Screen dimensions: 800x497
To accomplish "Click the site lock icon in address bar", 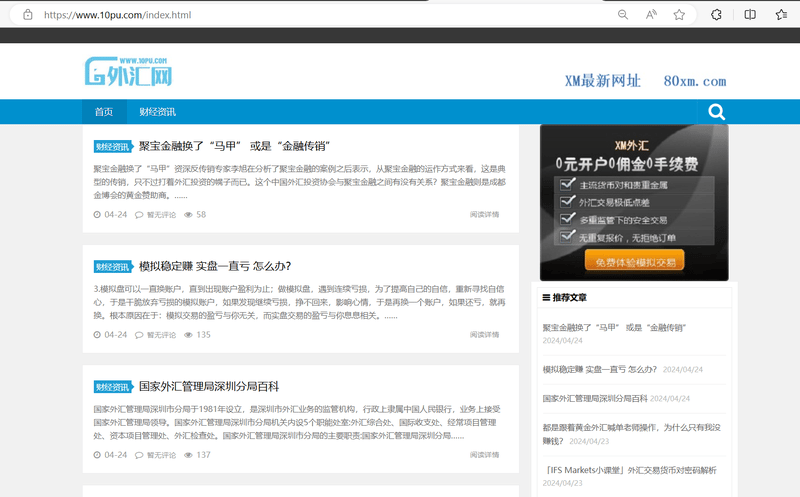I will pyautogui.click(x=28, y=15).
